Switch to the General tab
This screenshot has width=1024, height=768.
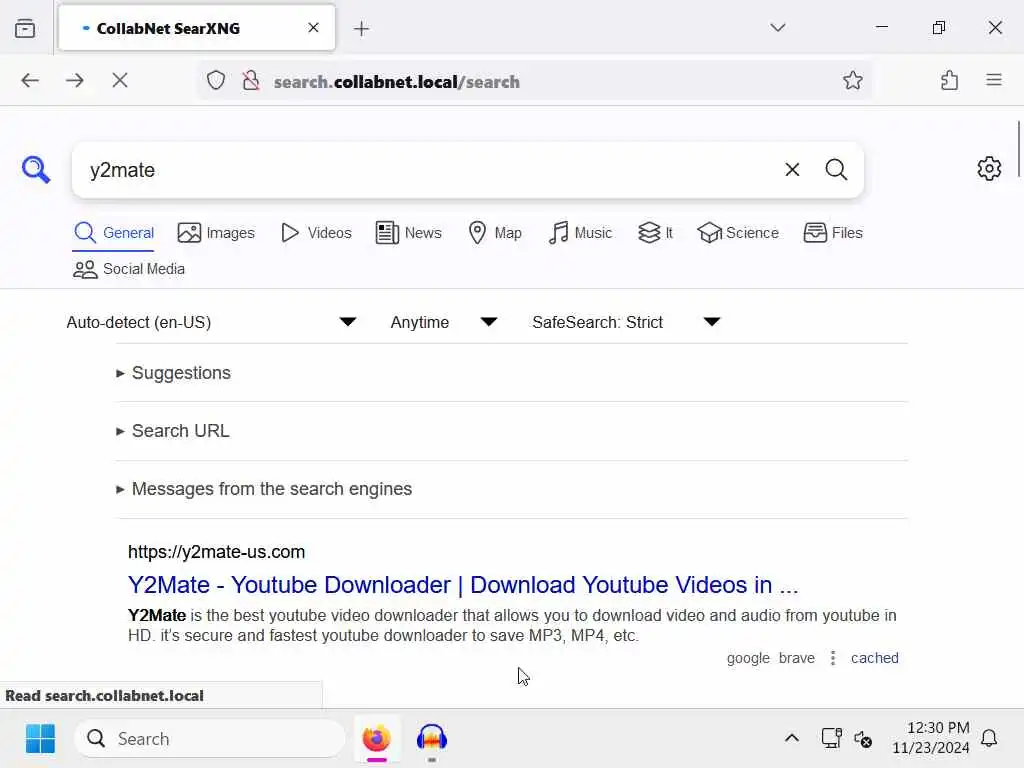[114, 233]
